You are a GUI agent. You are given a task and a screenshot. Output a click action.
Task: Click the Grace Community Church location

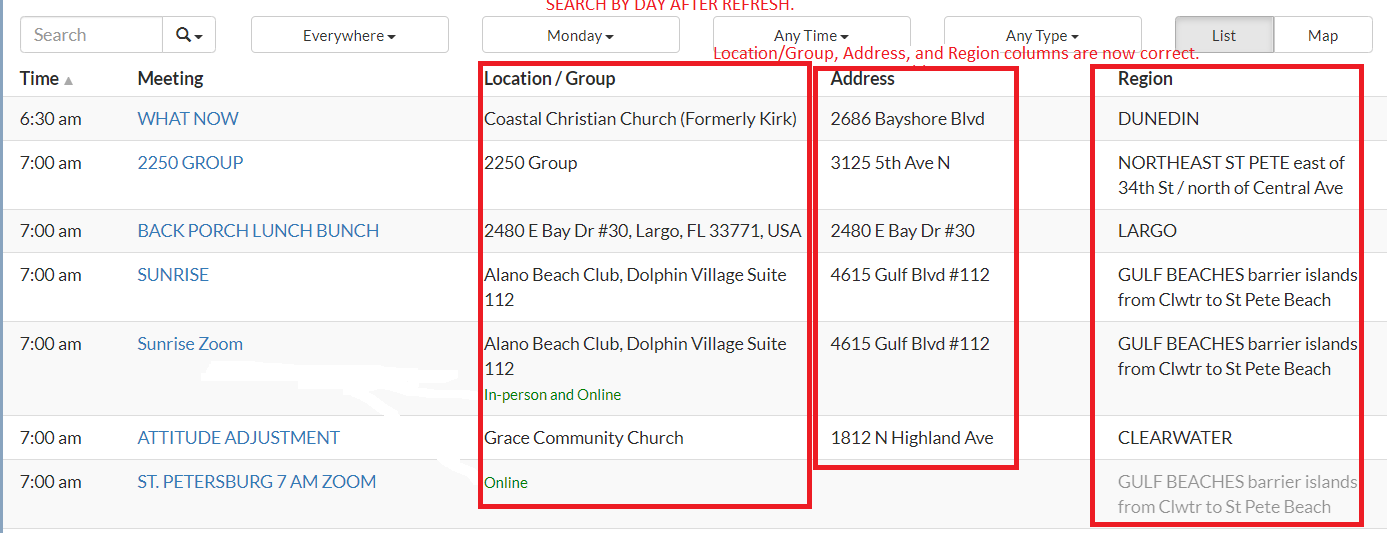(584, 438)
